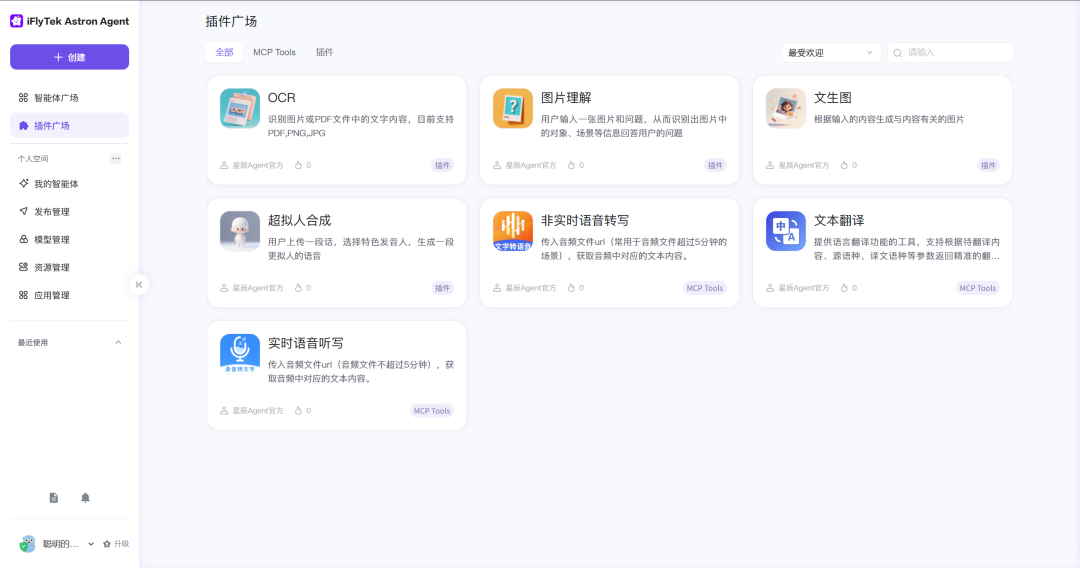
Task: Open the 实时语音听写 card title
Action: (306, 343)
